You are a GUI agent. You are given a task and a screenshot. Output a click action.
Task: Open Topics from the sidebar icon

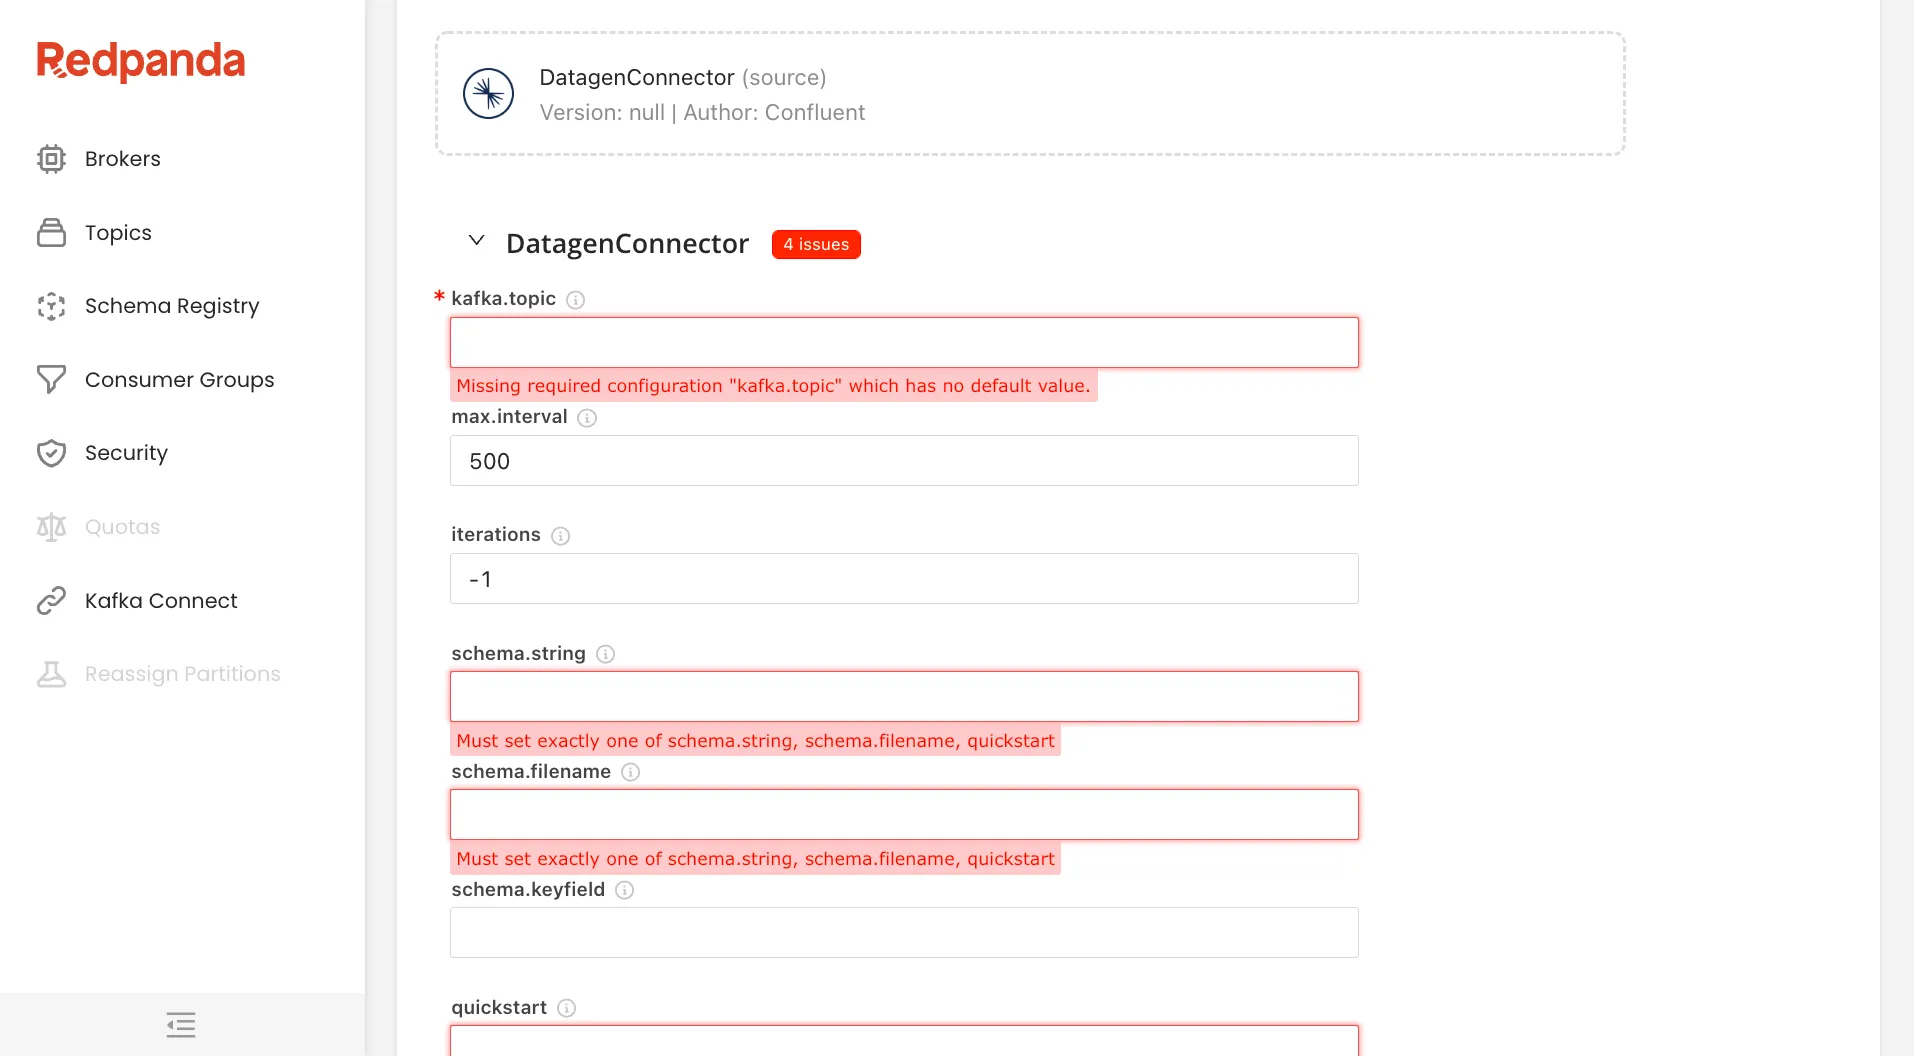pos(50,232)
